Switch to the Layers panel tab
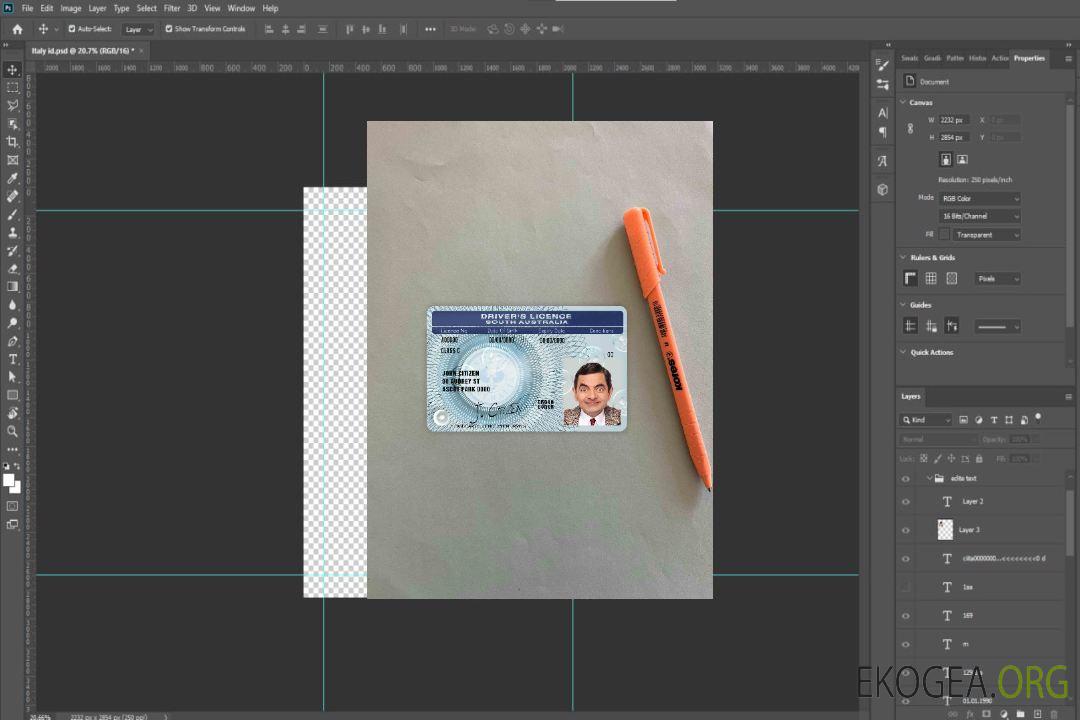 click(x=910, y=396)
